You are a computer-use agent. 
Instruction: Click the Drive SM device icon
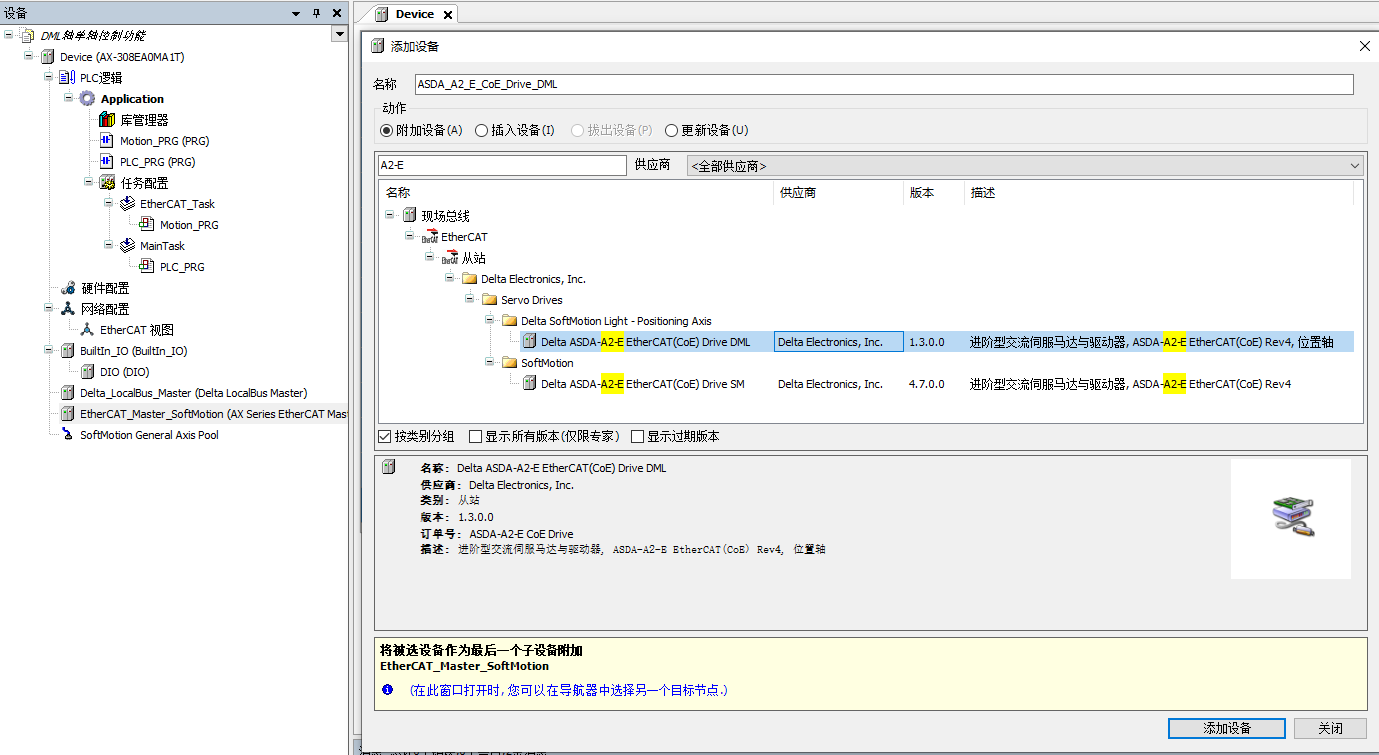tap(529, 384)
